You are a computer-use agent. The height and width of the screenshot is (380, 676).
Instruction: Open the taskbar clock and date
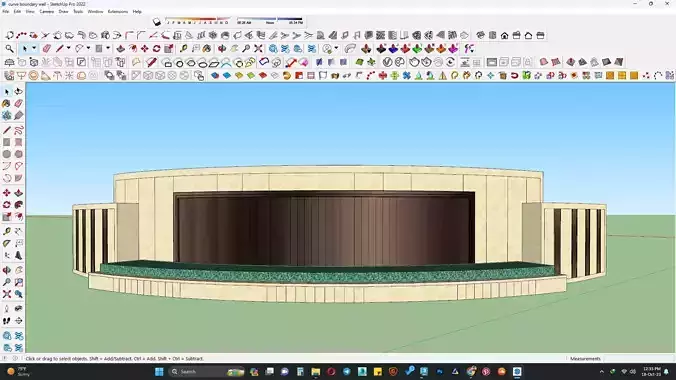pyautogui.click(x=651, y=371)
